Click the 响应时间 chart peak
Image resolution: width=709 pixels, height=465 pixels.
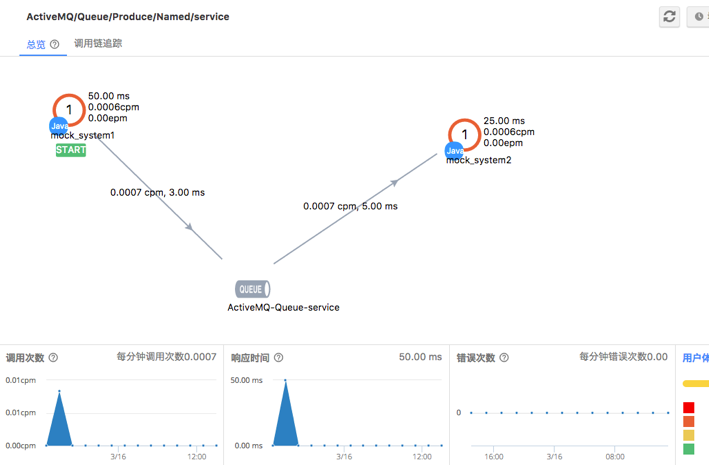click(x=285, y=381)
